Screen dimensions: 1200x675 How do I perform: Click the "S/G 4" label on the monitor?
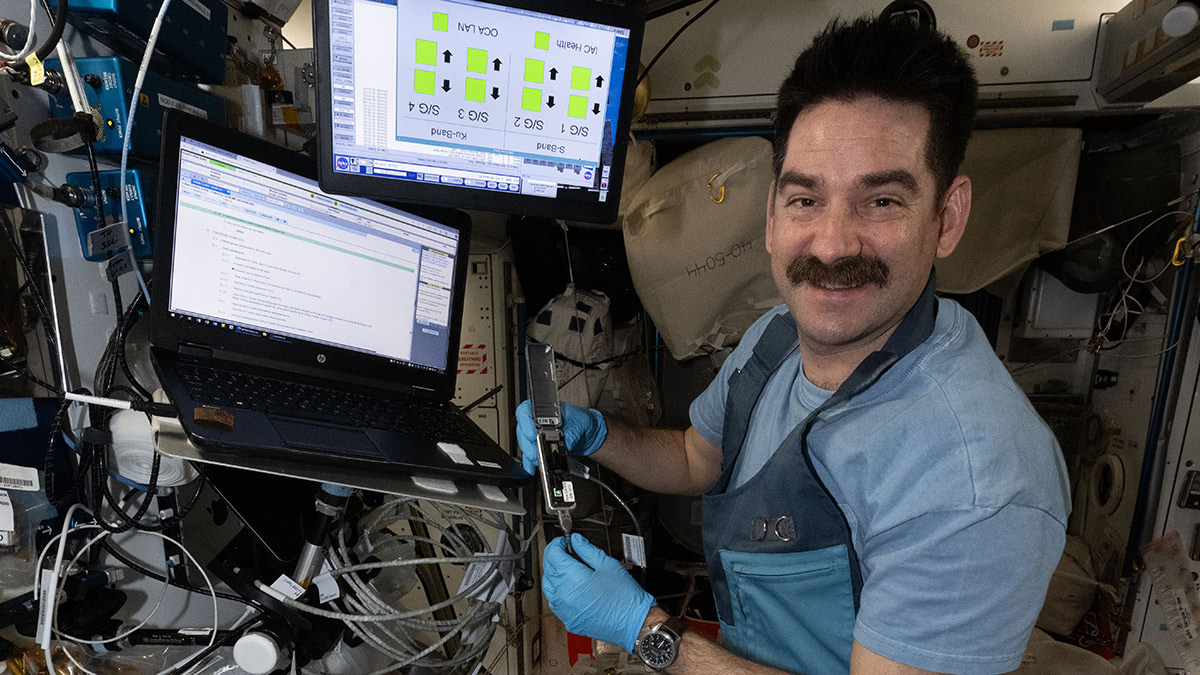pos(424,109)
